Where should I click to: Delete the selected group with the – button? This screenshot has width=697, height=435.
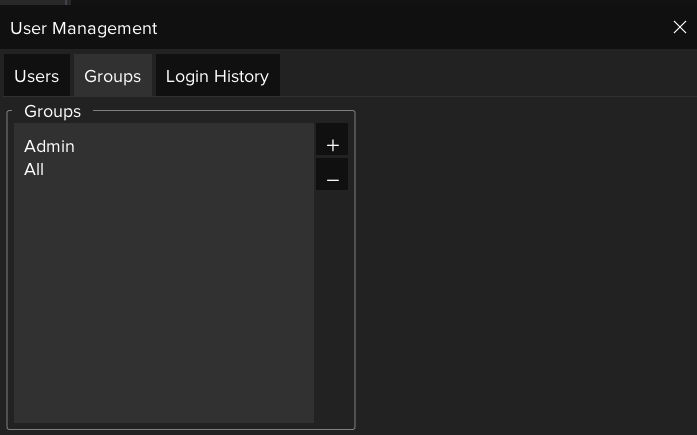point(332,175)
